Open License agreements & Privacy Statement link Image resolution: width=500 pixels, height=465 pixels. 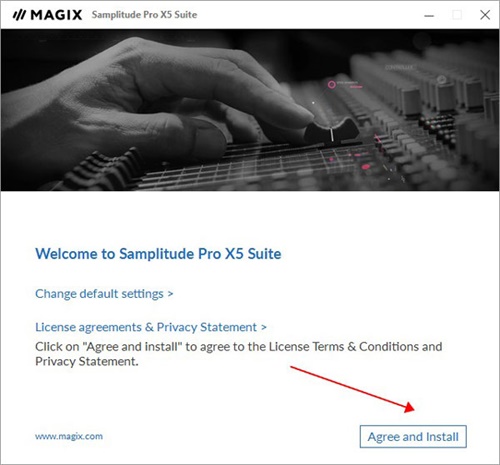(151, 327)
